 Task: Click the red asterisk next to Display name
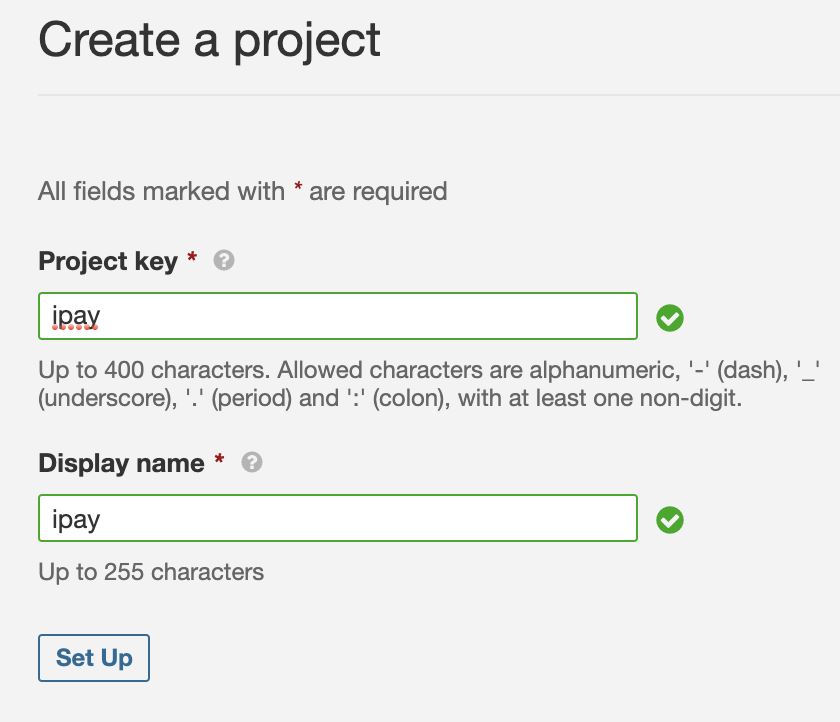(219, 463)
